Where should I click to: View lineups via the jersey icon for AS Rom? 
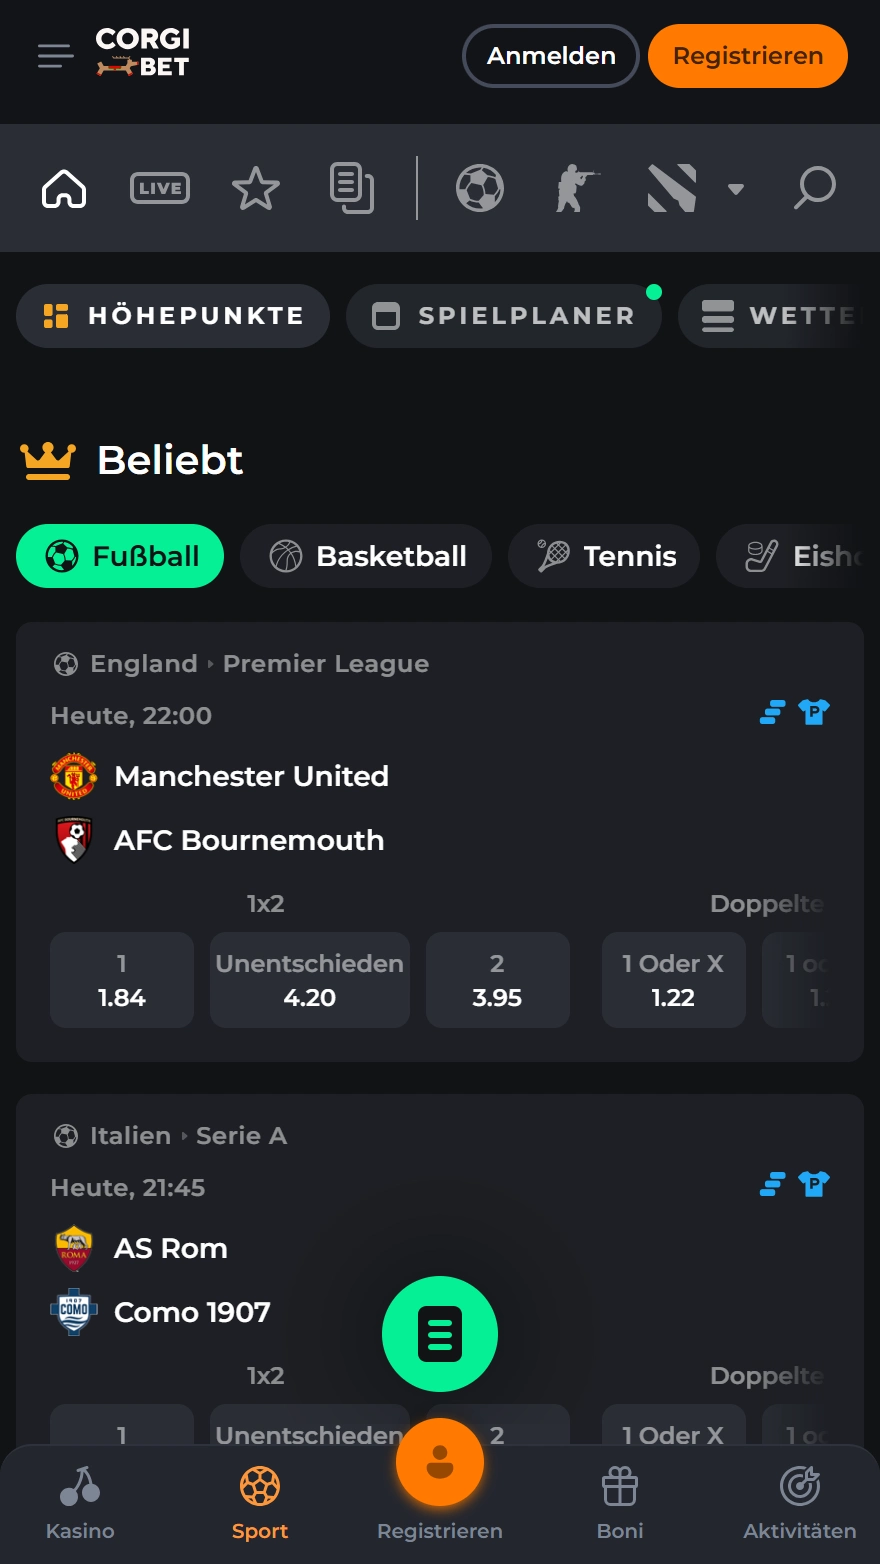point(813,1184)
